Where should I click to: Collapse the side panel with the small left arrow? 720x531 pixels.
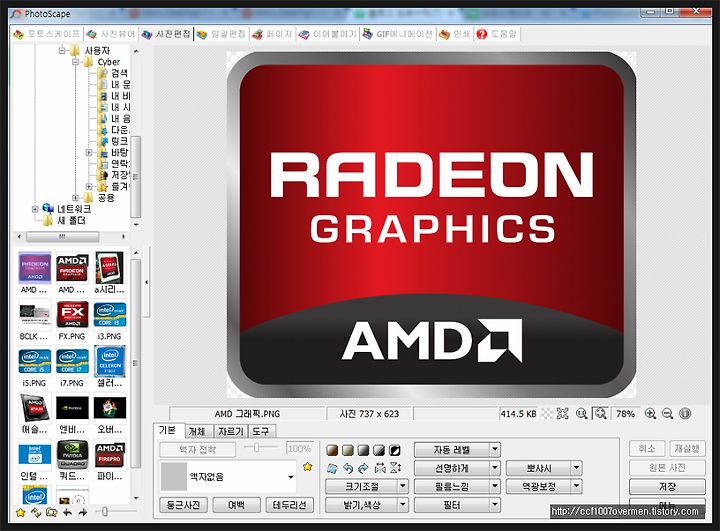(146, 282)
